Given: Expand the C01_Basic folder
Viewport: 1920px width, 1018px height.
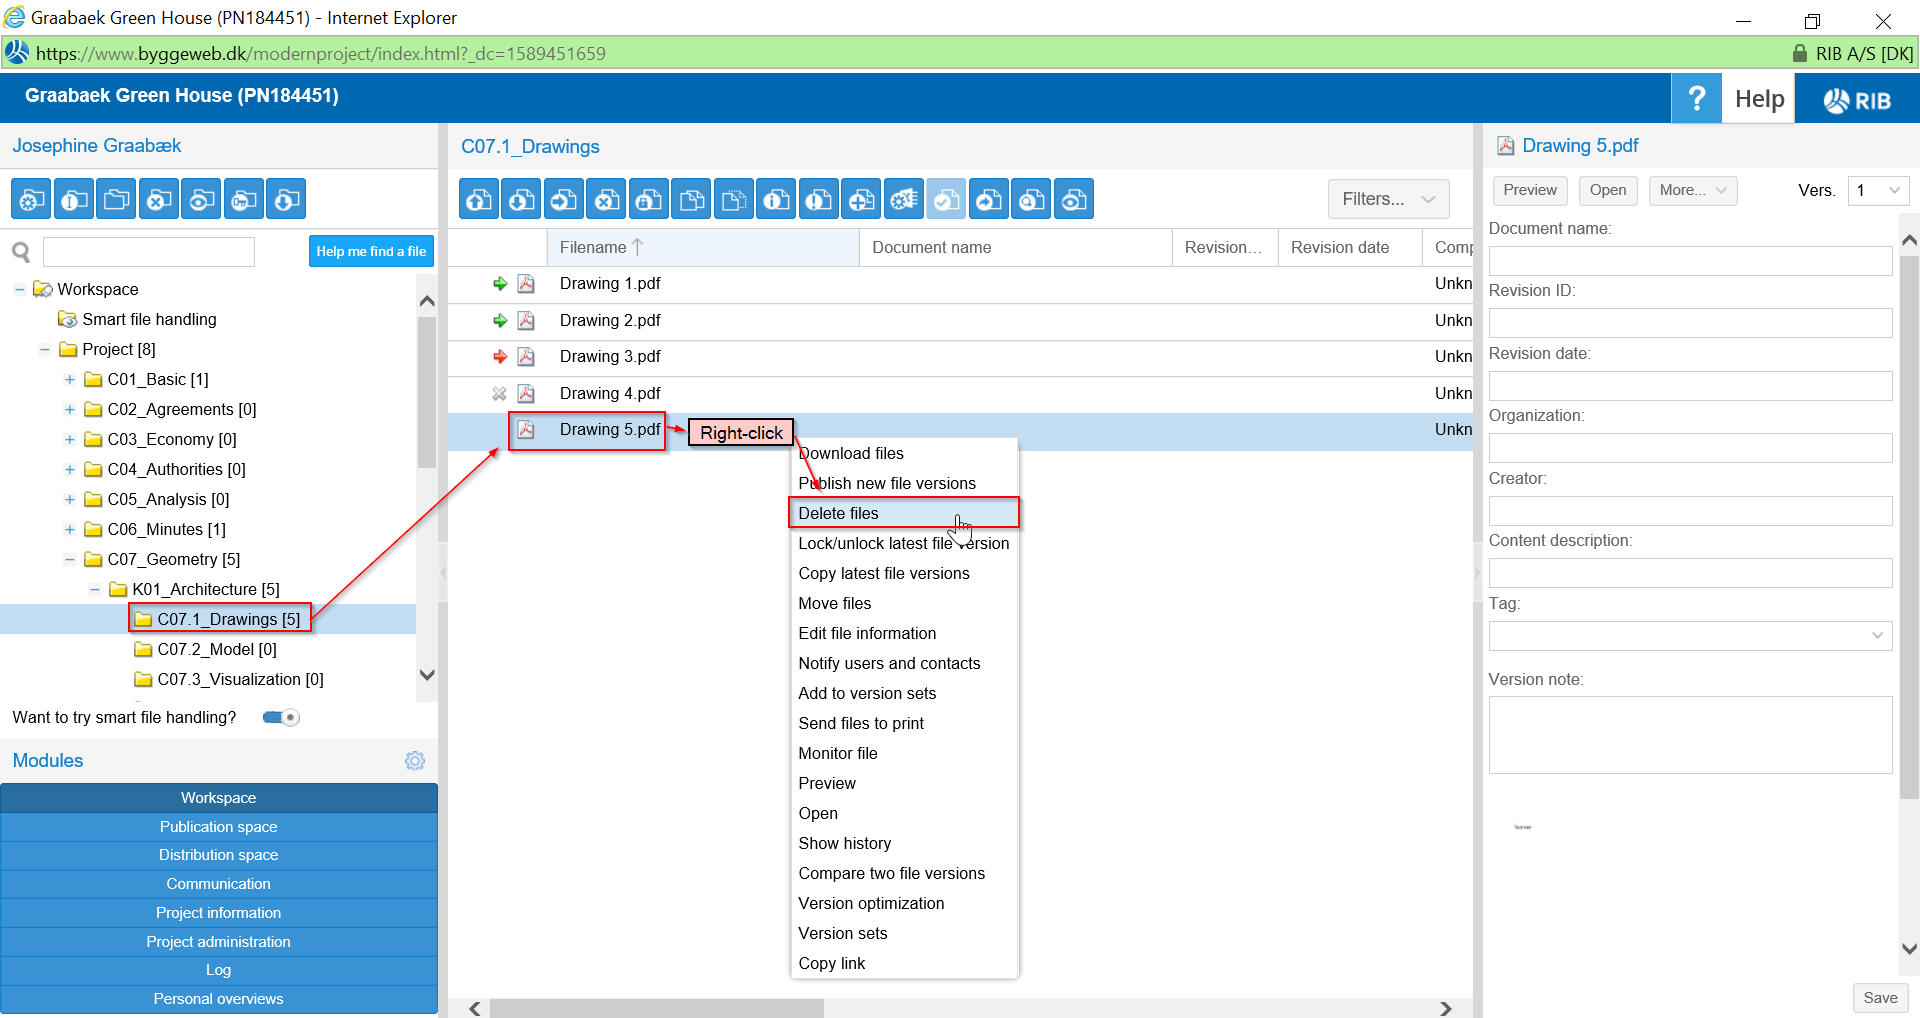Looking at the screenshot, I should 69,379.
